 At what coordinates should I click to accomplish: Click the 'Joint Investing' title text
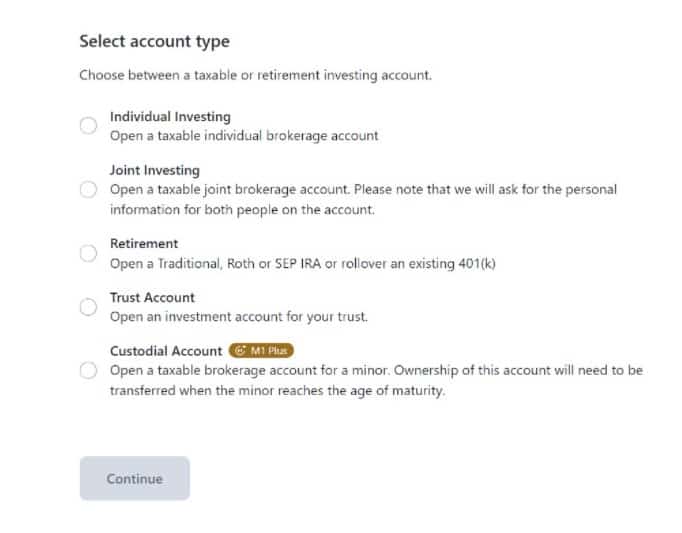point(155,170)
